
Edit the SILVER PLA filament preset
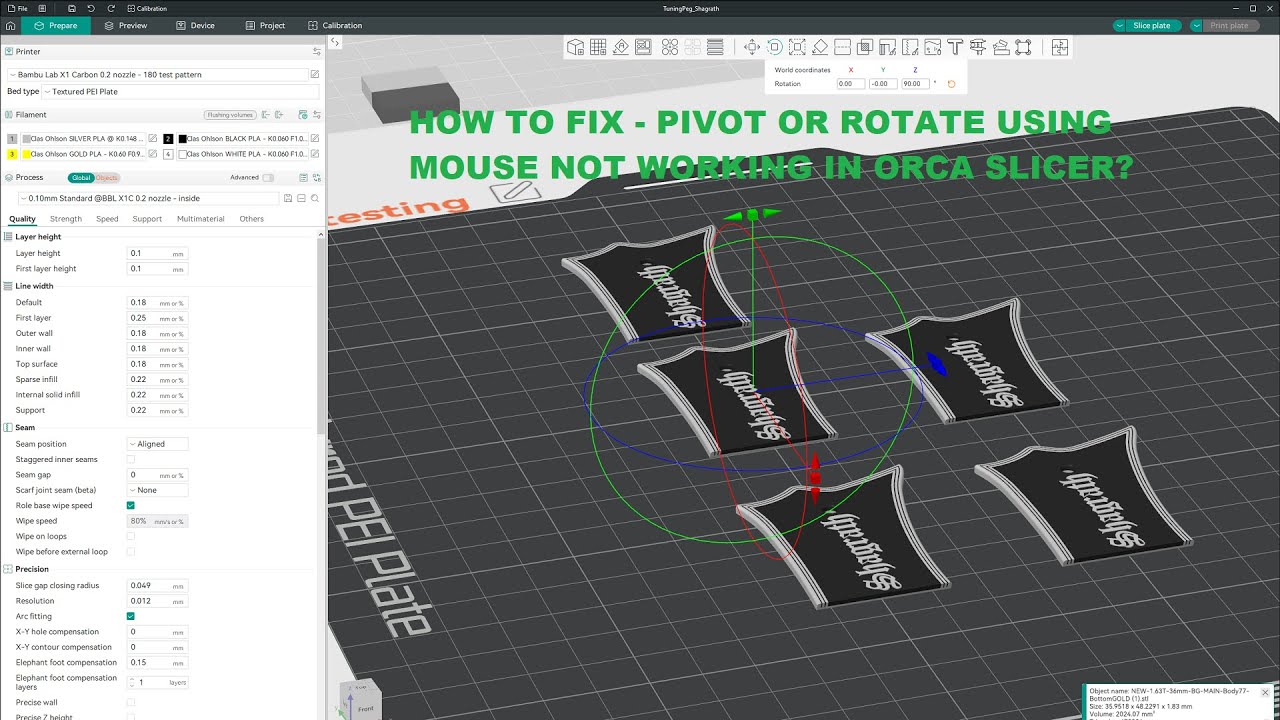[x=152, y=139]
